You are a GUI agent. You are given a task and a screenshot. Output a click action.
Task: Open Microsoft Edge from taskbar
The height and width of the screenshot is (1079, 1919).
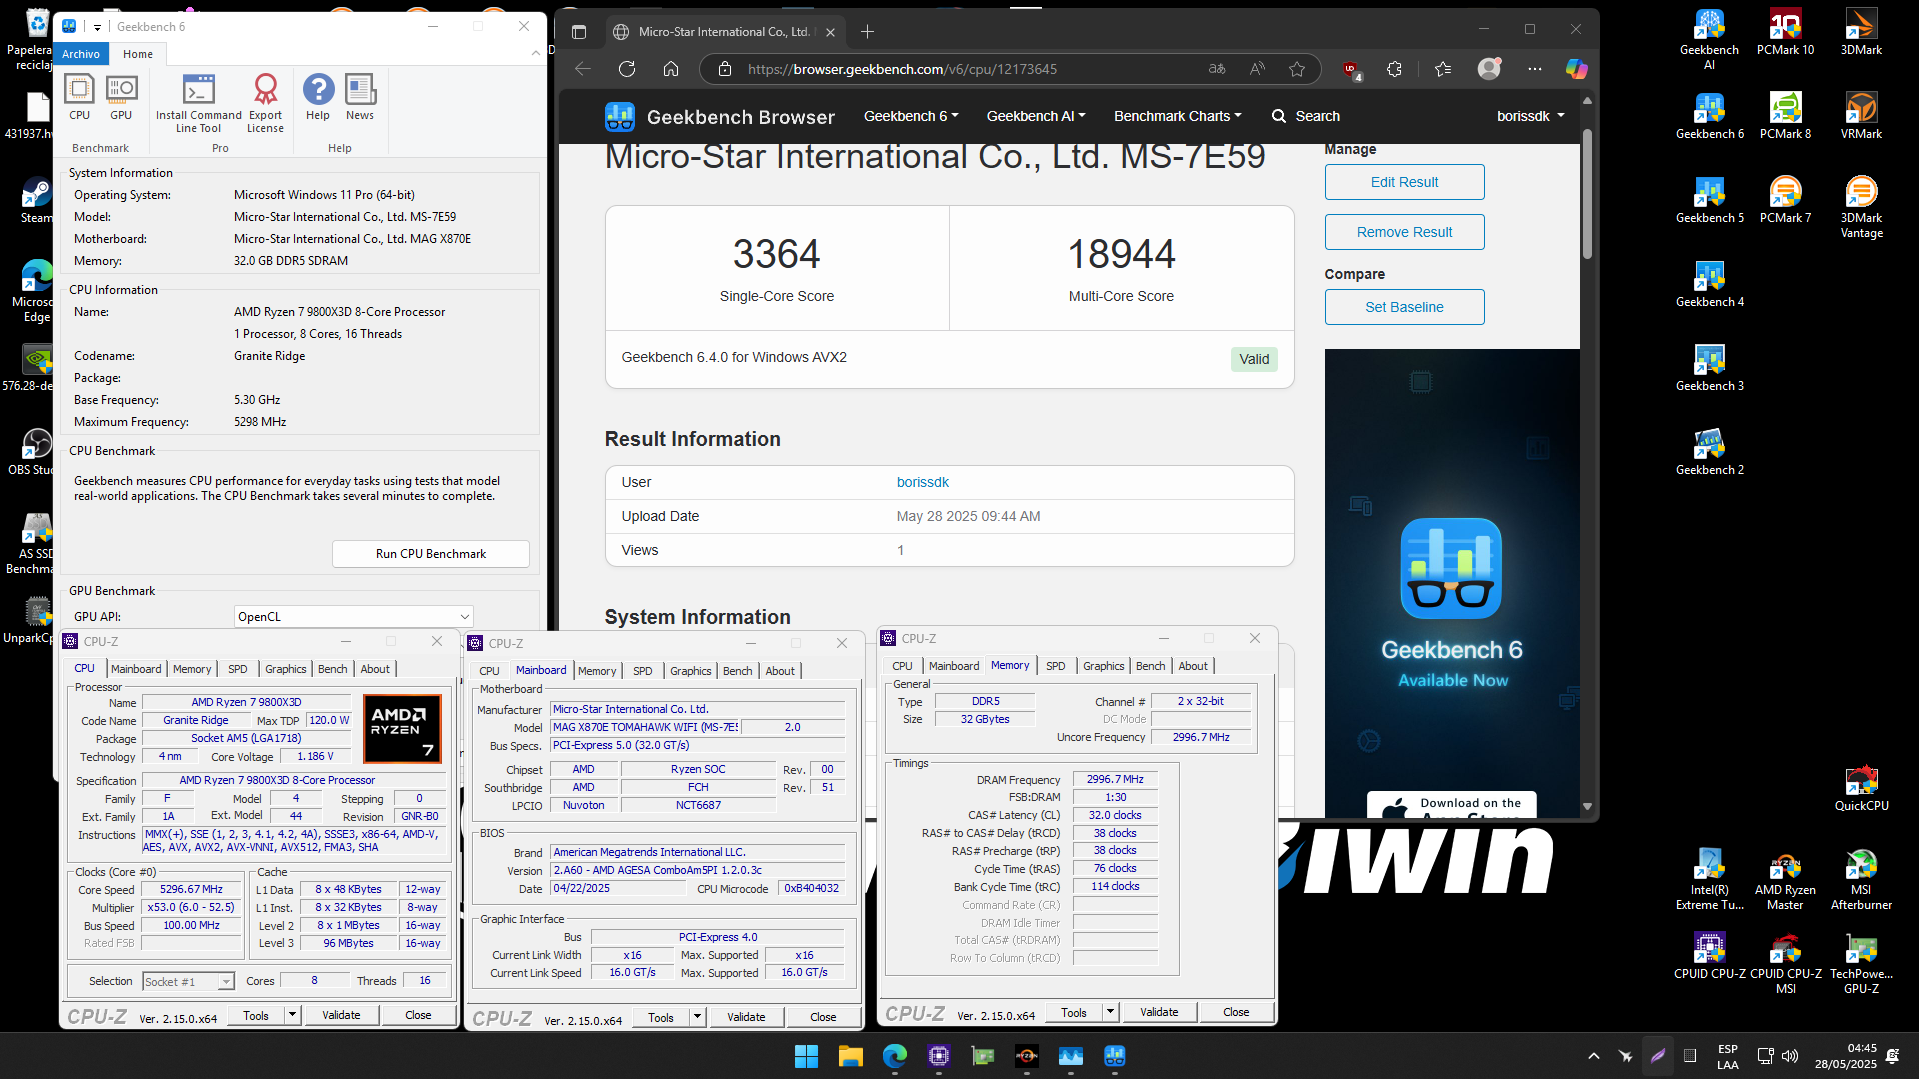[894, 1056]
